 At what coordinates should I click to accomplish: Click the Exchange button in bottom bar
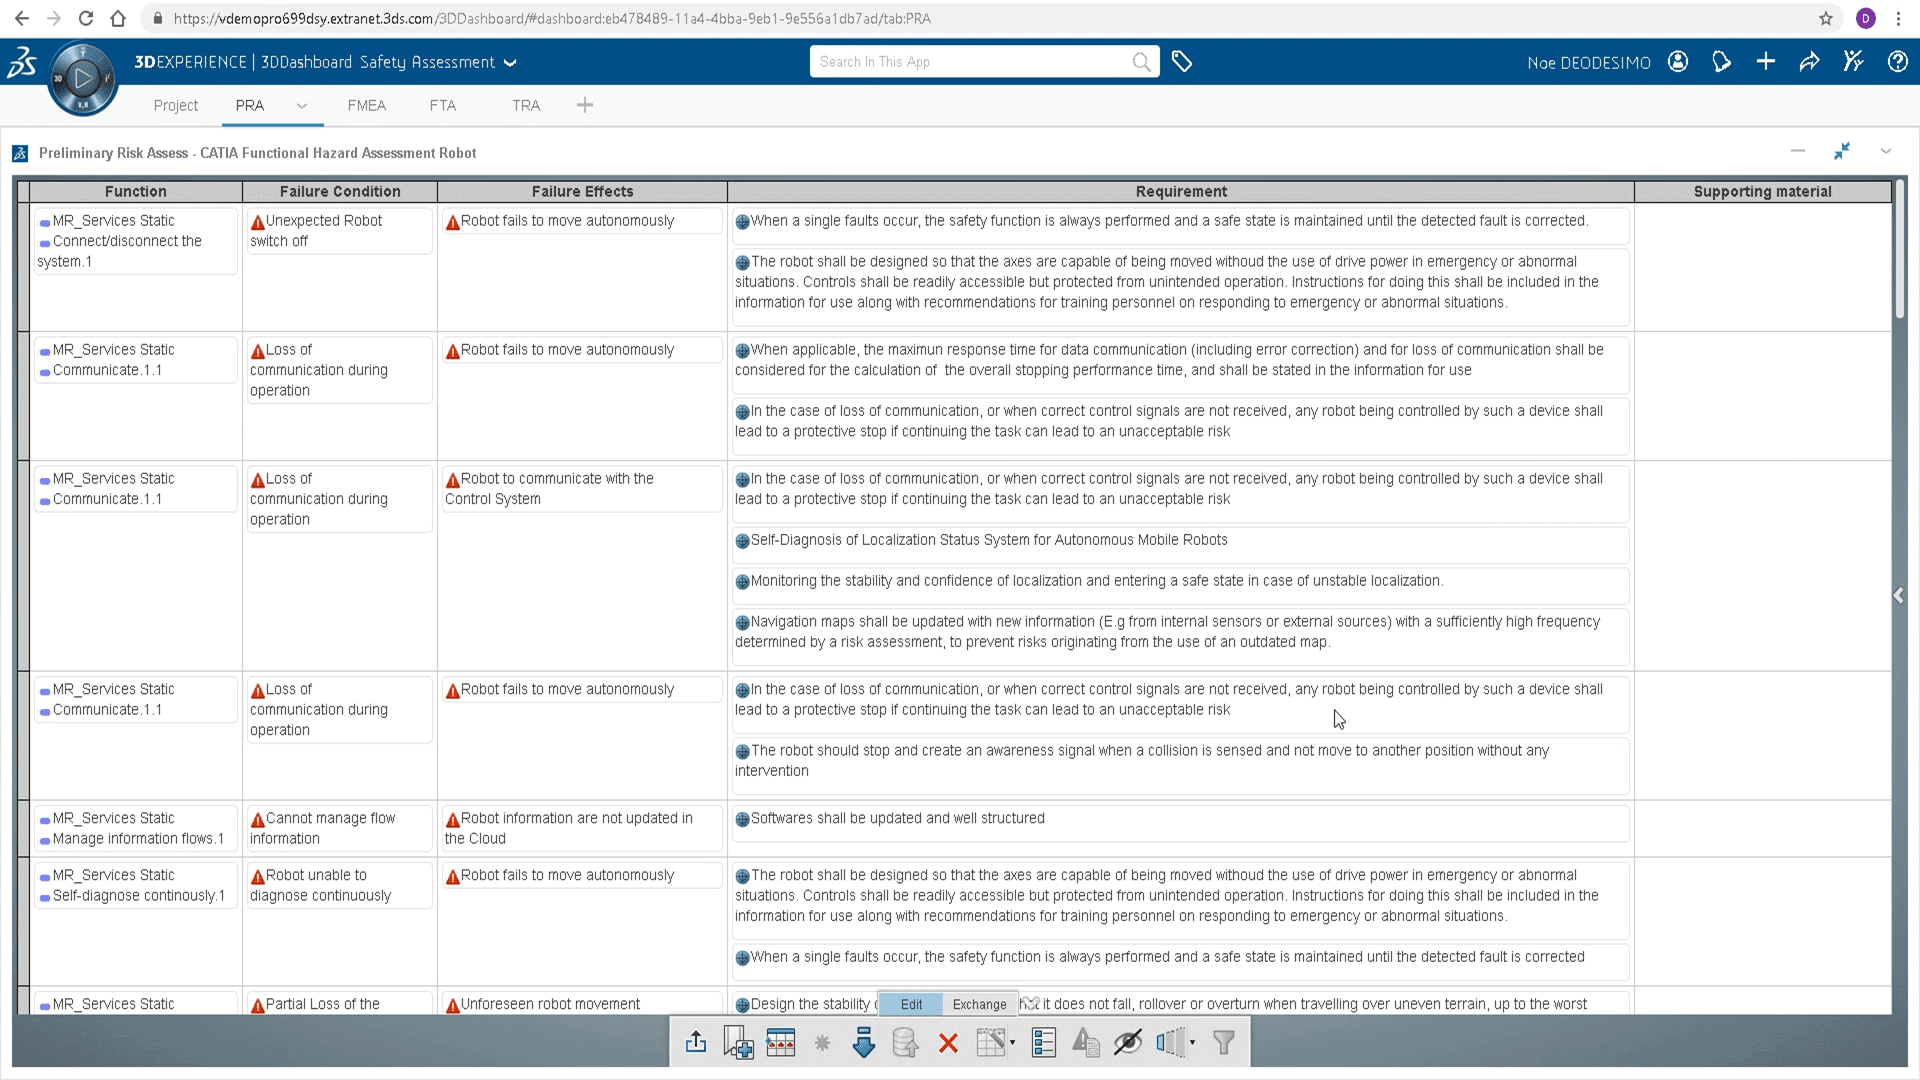(978, 1004)
